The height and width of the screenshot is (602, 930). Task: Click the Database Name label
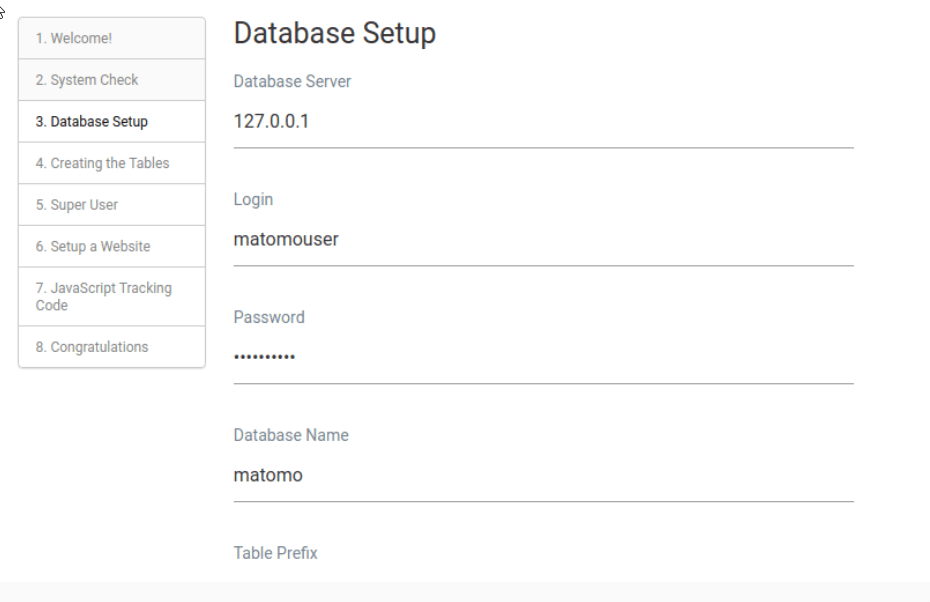tap(291, 435)
